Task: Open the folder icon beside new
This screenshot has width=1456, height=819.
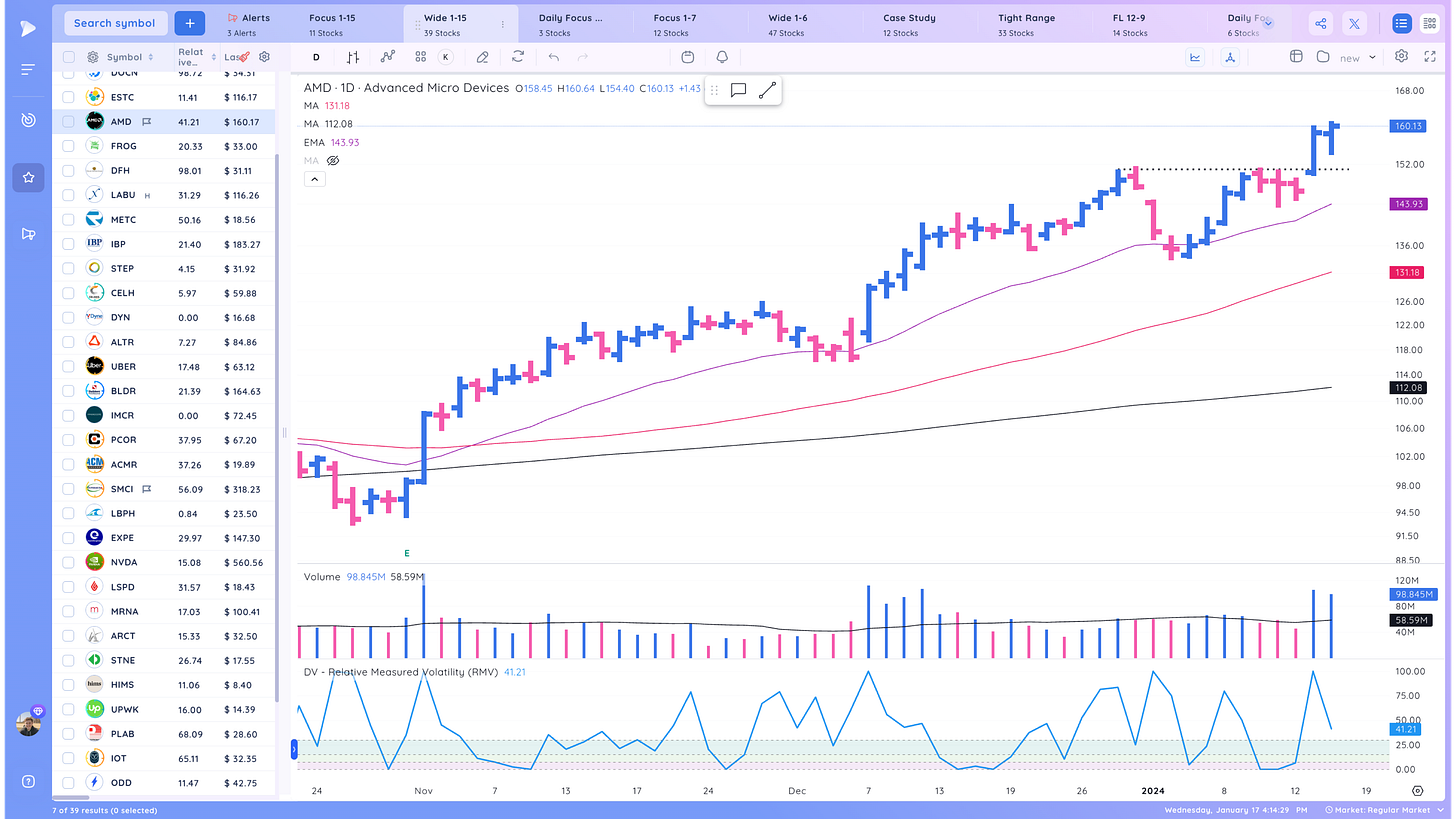Action: pyautogui.click(x=1323, y=57)
